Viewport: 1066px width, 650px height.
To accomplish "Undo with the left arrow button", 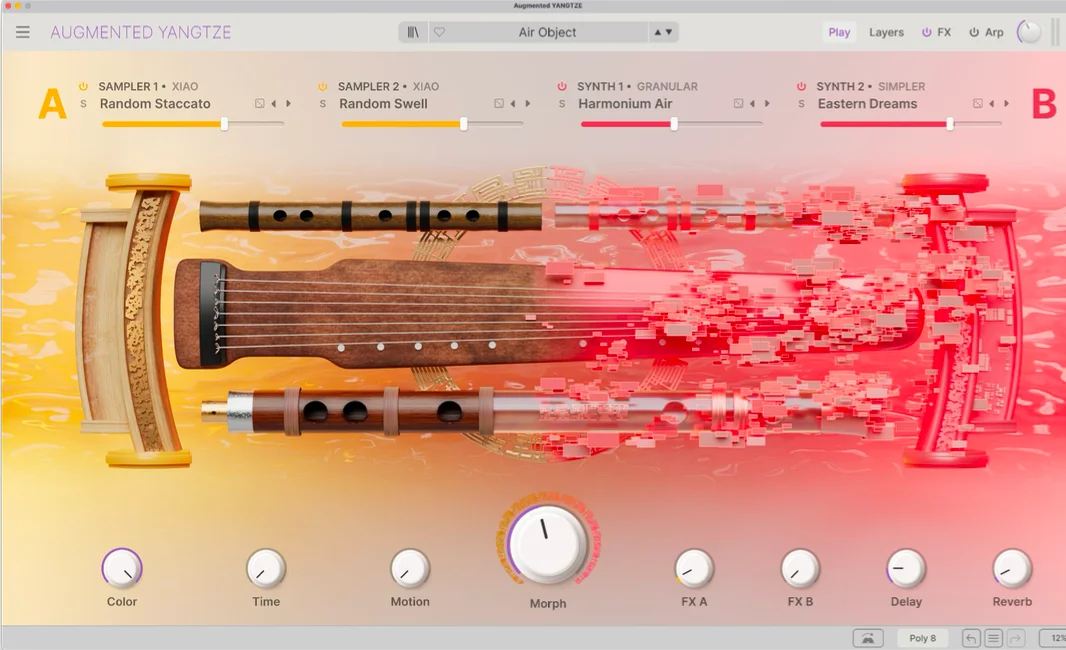I will coord(971,638).
